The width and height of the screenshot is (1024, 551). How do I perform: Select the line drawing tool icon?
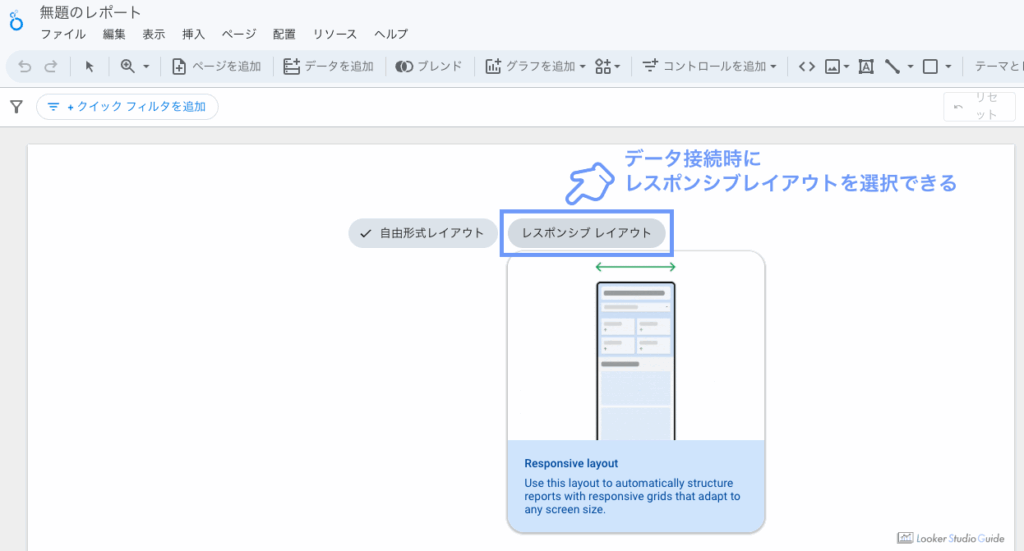[x=892, y=67]
